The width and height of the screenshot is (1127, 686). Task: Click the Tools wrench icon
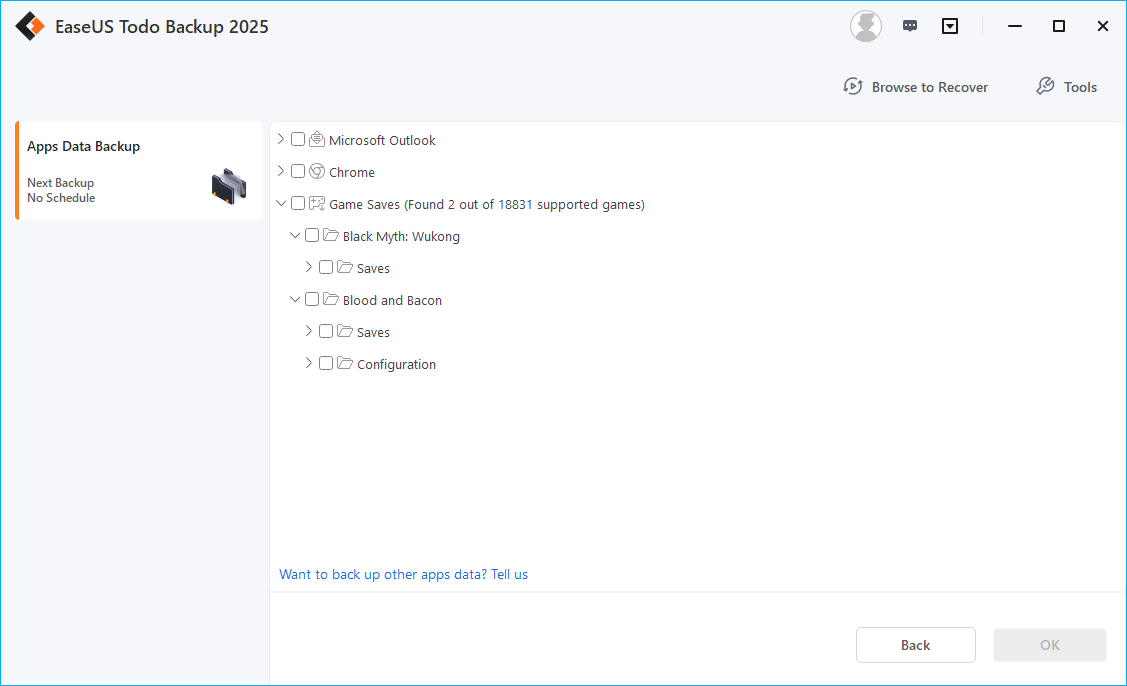(1045, 86)
